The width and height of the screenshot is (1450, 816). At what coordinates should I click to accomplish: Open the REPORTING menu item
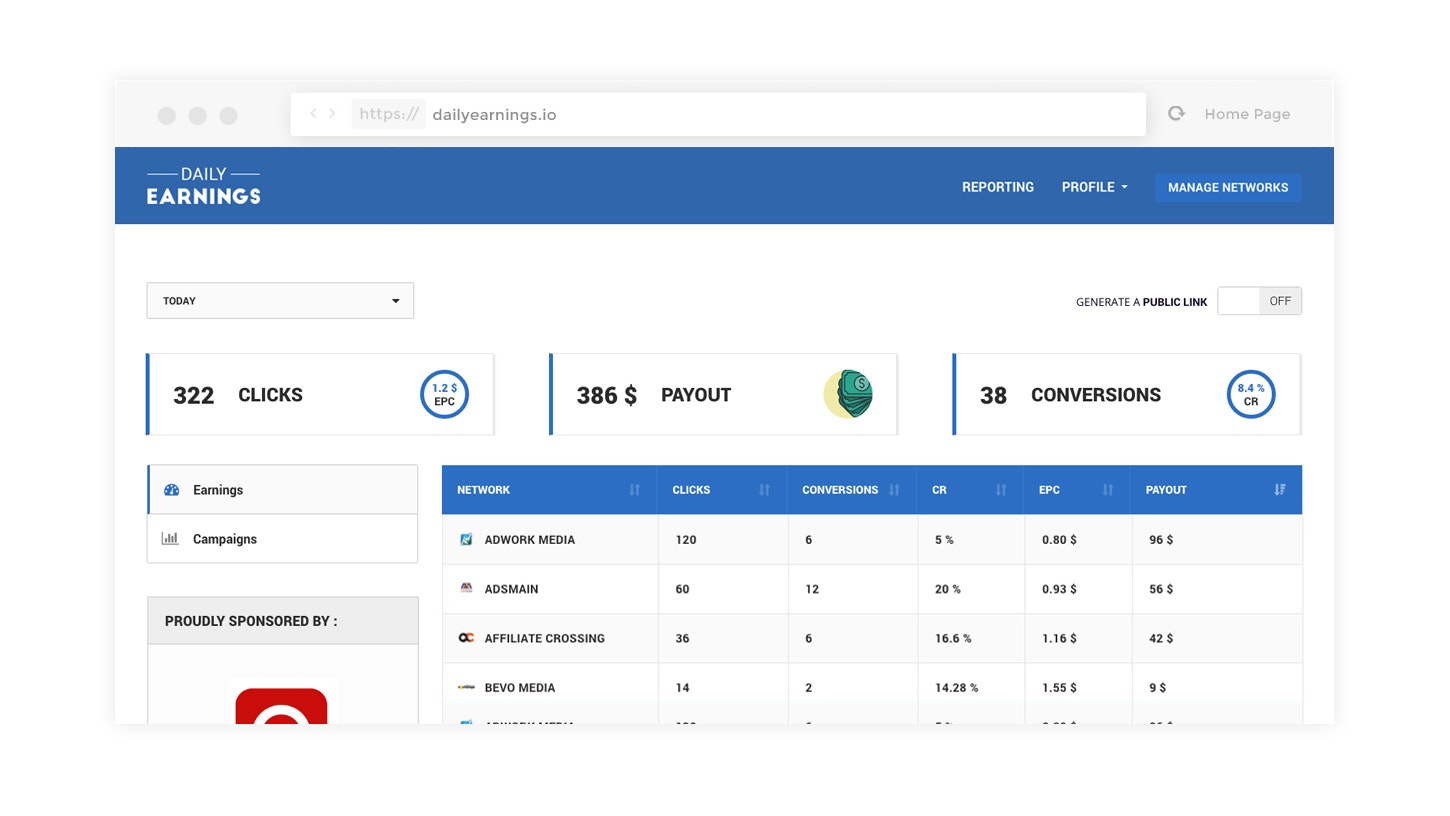point(997,187)
